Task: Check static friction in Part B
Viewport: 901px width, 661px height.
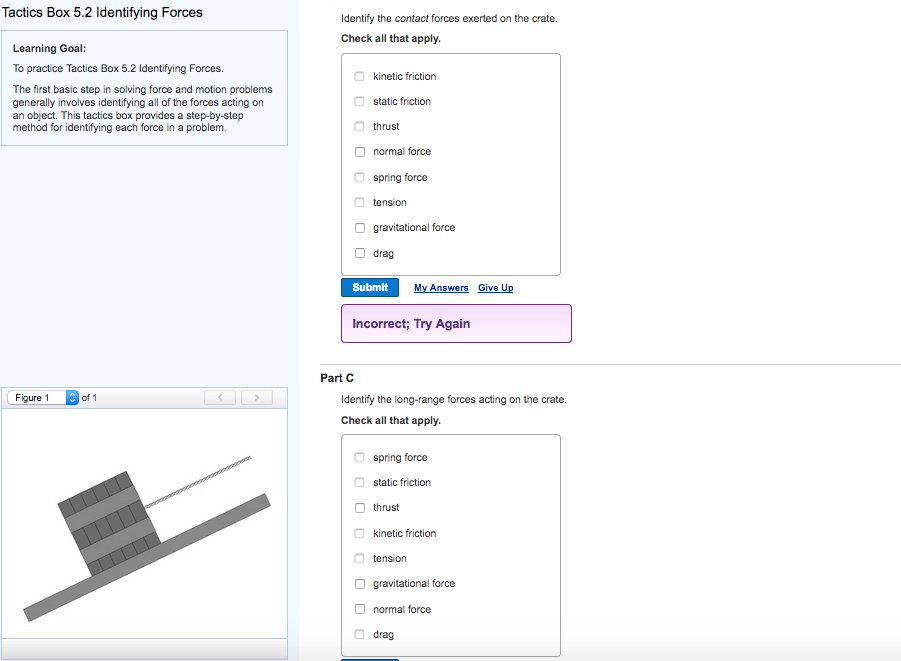Action: click(359, 101)
